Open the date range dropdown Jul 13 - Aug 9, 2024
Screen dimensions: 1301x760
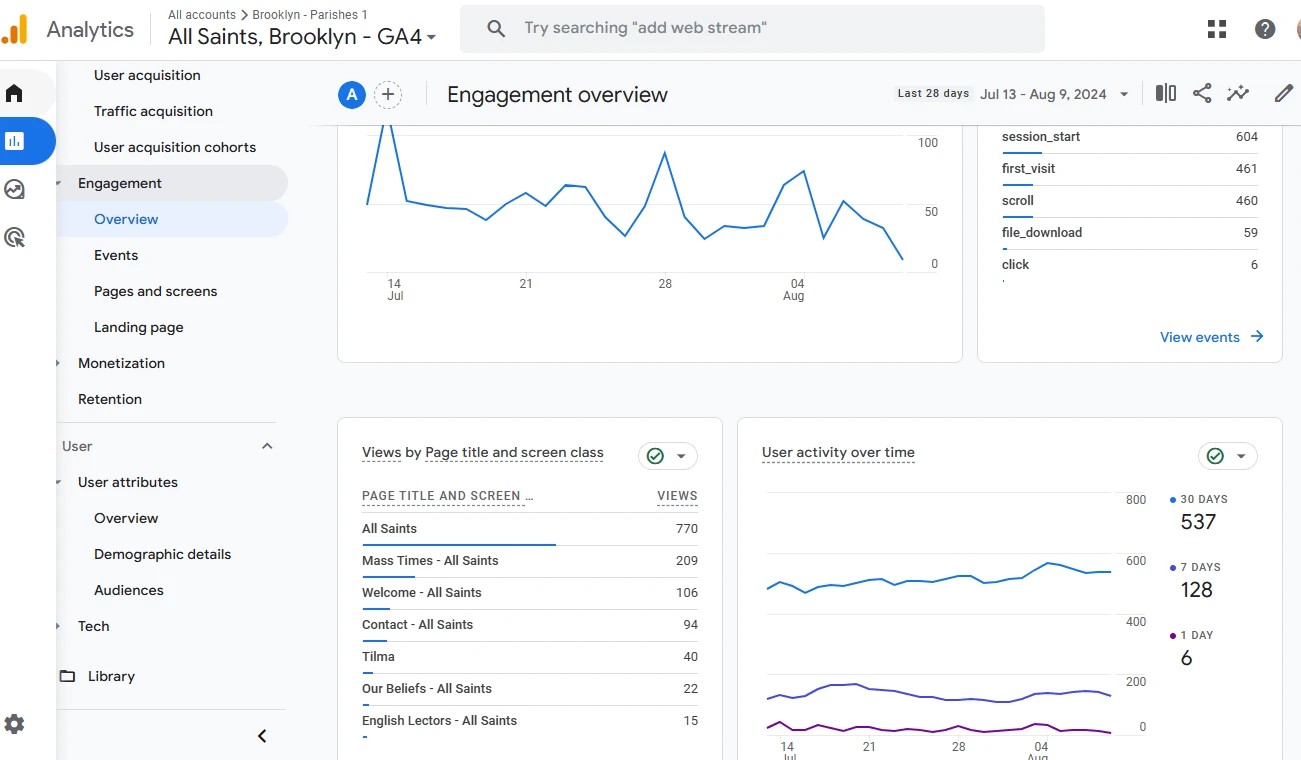(1055, 94)
